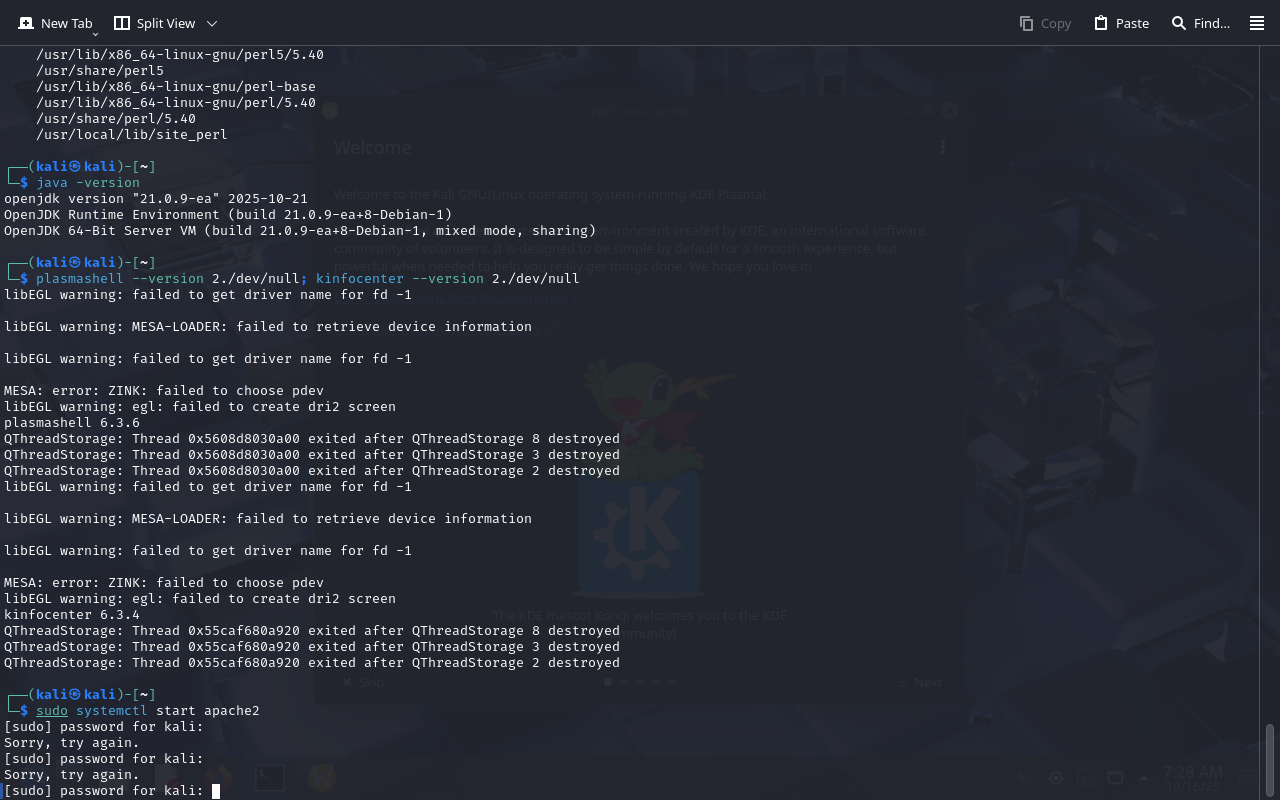Screen dimensions: 1280x800
Task: Expand the hidden system tray icons arrow
Action: 1145,778
